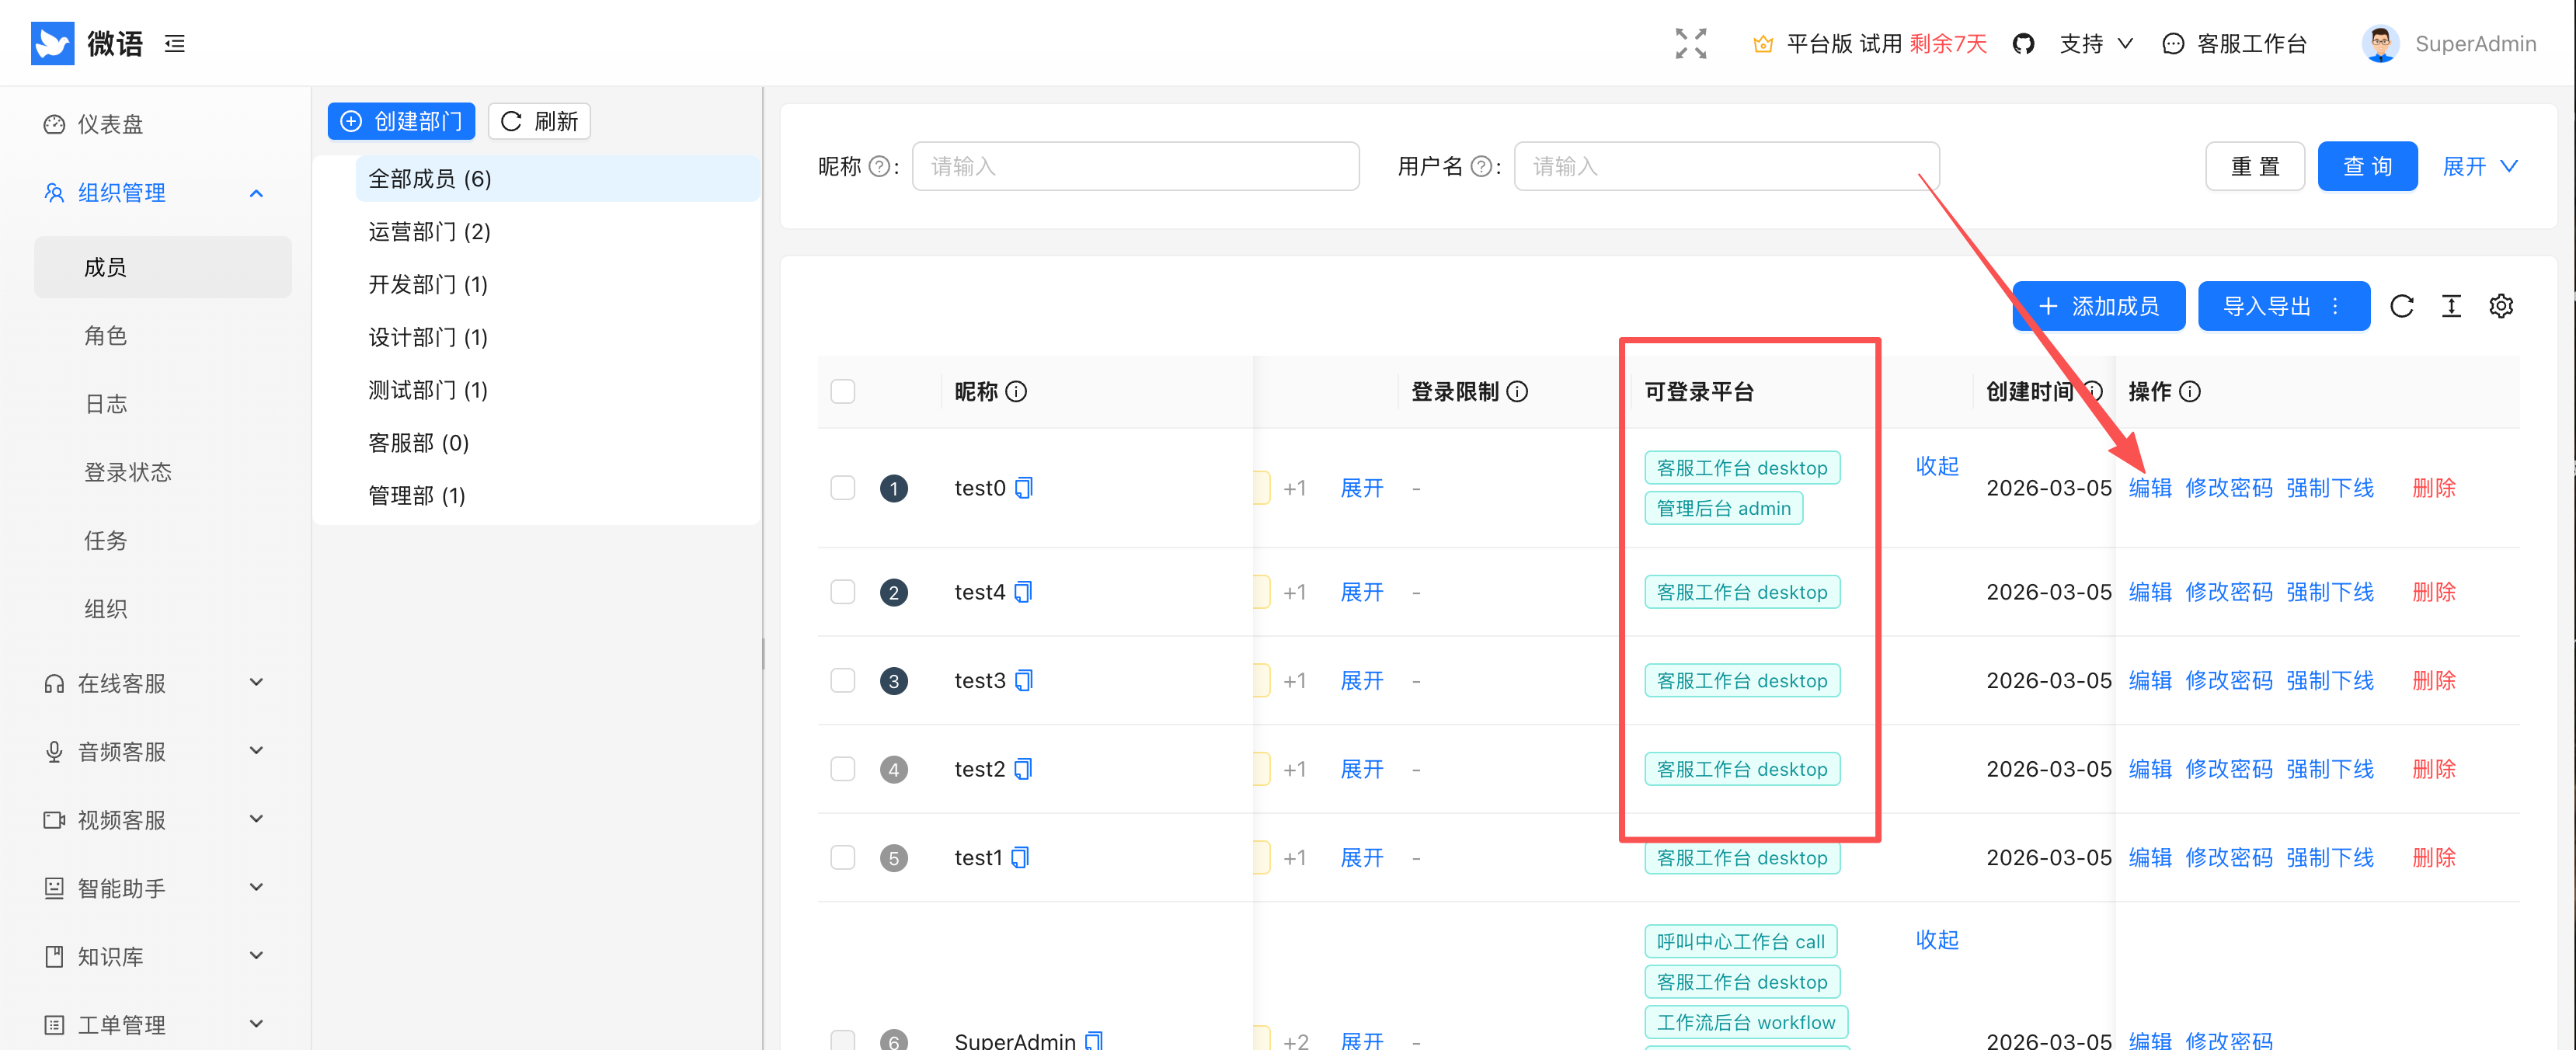
Task: Open the 支持 dropdown in header
Action: point(2096,43)
